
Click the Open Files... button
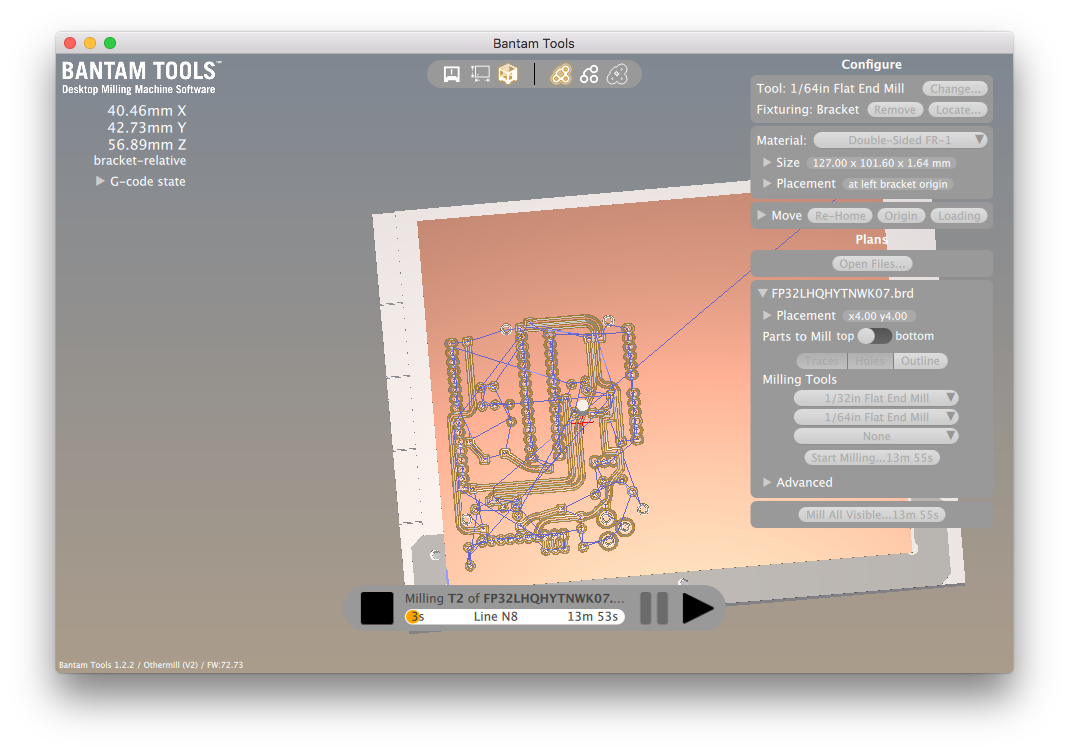click(872, 264)
